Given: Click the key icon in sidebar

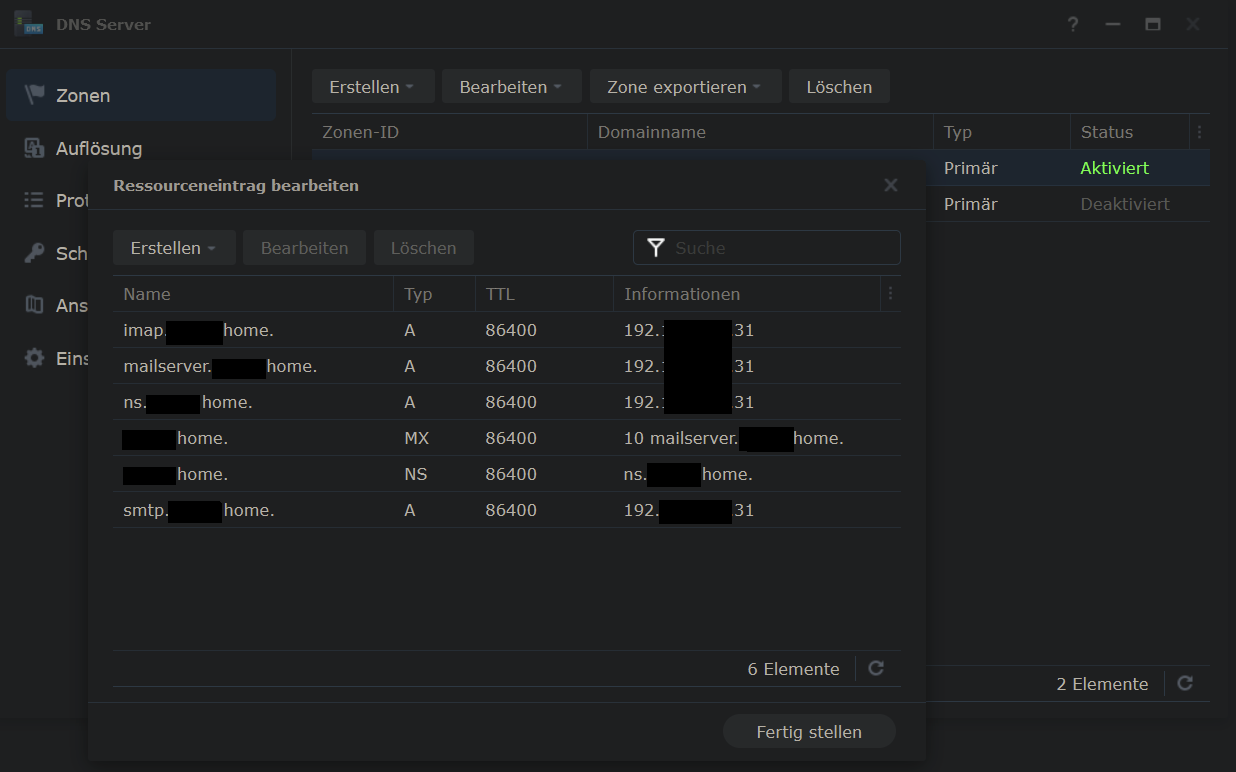Looking at the screenshot, I should pyautogui.click(x=35, y=253).
